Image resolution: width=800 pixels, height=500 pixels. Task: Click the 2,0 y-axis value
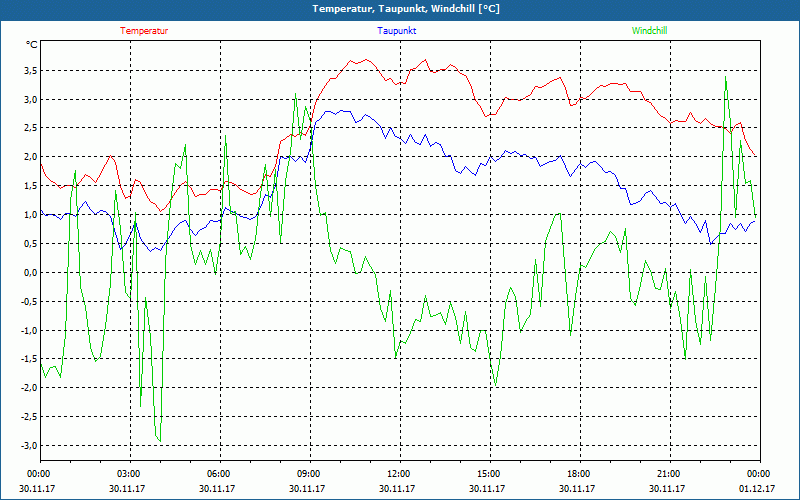click(31, 157)
